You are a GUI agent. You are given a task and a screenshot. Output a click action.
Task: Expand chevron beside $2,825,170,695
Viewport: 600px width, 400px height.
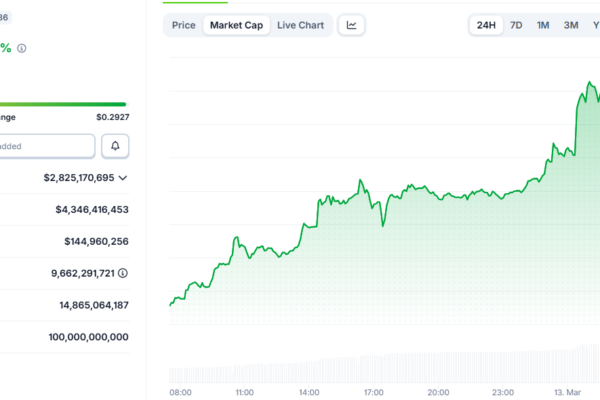(123, 178)
